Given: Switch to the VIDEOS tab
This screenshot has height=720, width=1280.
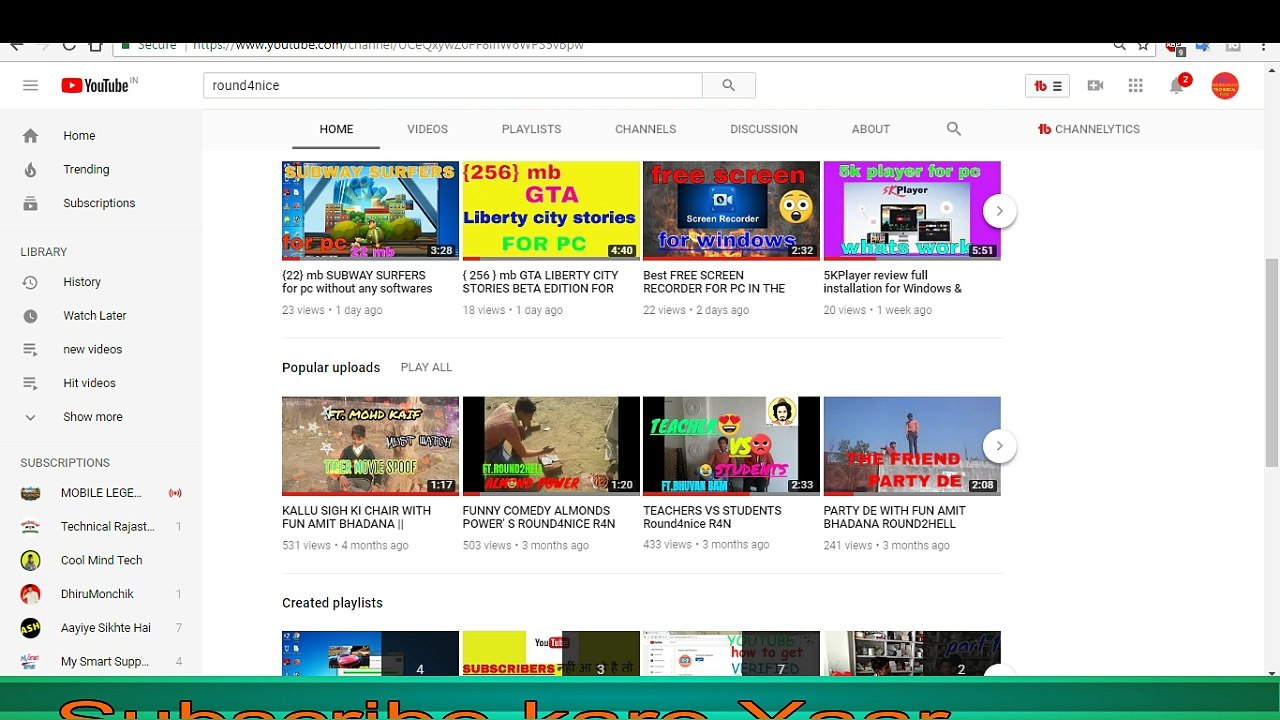Looking at the screenshot, I should click(x=427, y=129).
